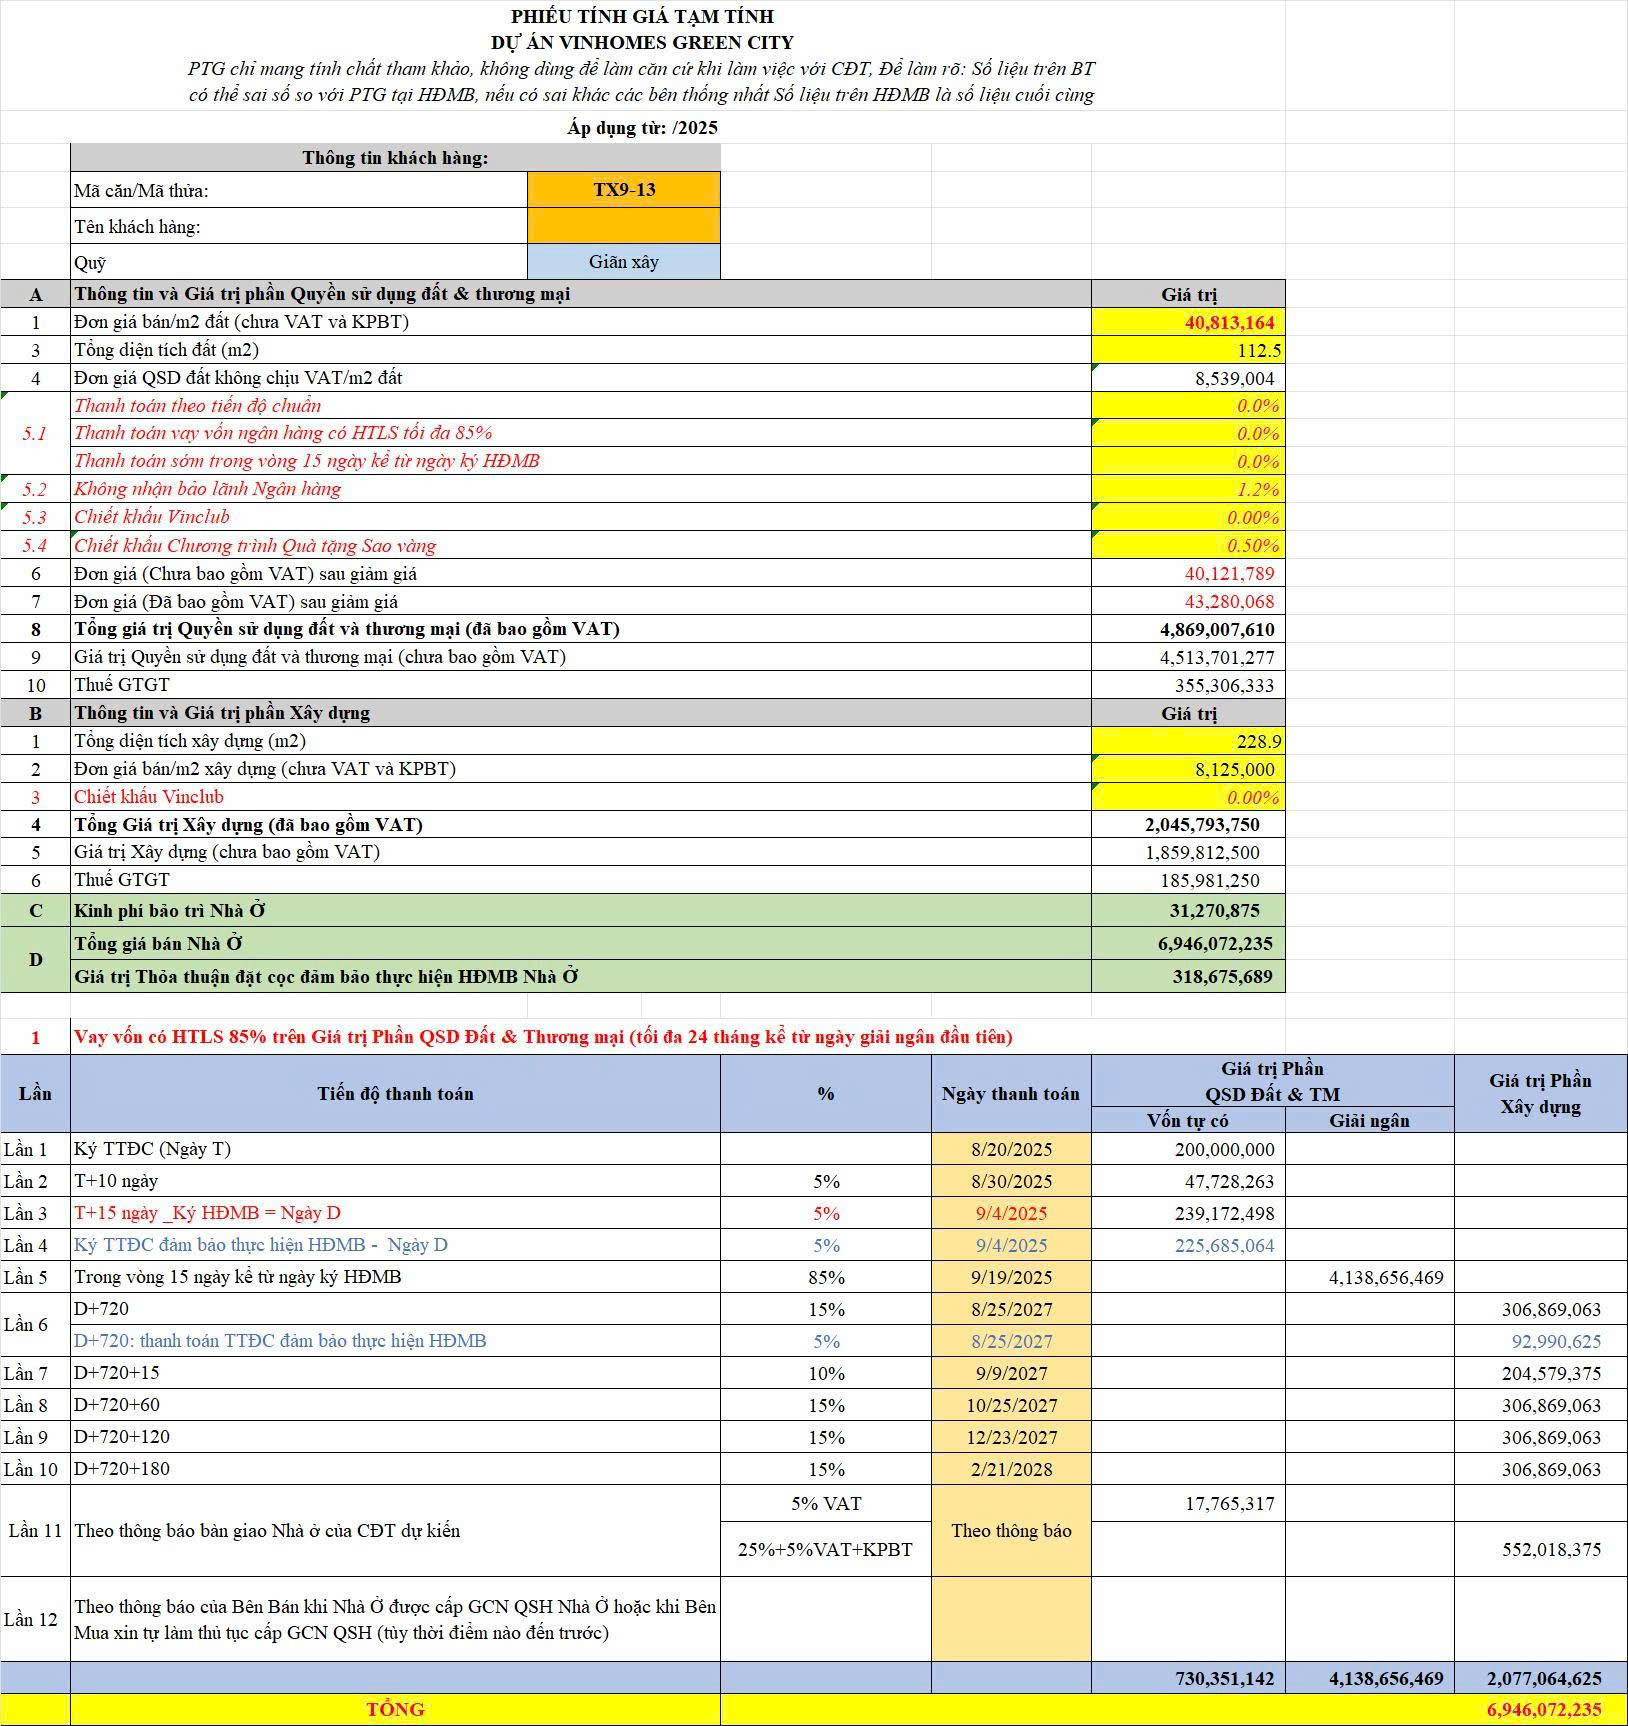Select the Ngày thanh toán column header

tap(1011, 1093)
